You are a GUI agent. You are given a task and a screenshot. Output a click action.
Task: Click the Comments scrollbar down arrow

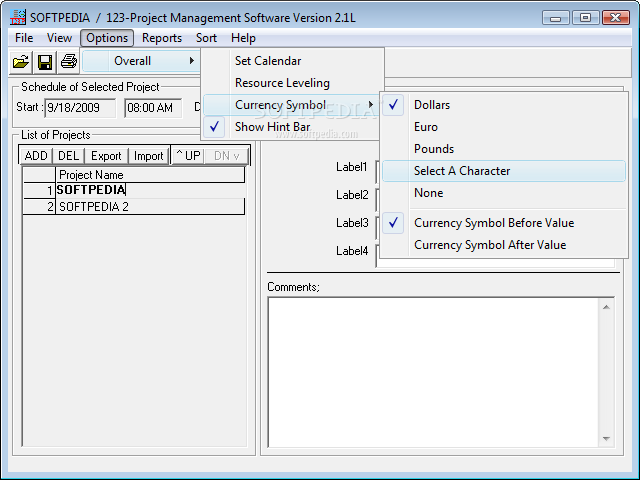click(606, 439)
